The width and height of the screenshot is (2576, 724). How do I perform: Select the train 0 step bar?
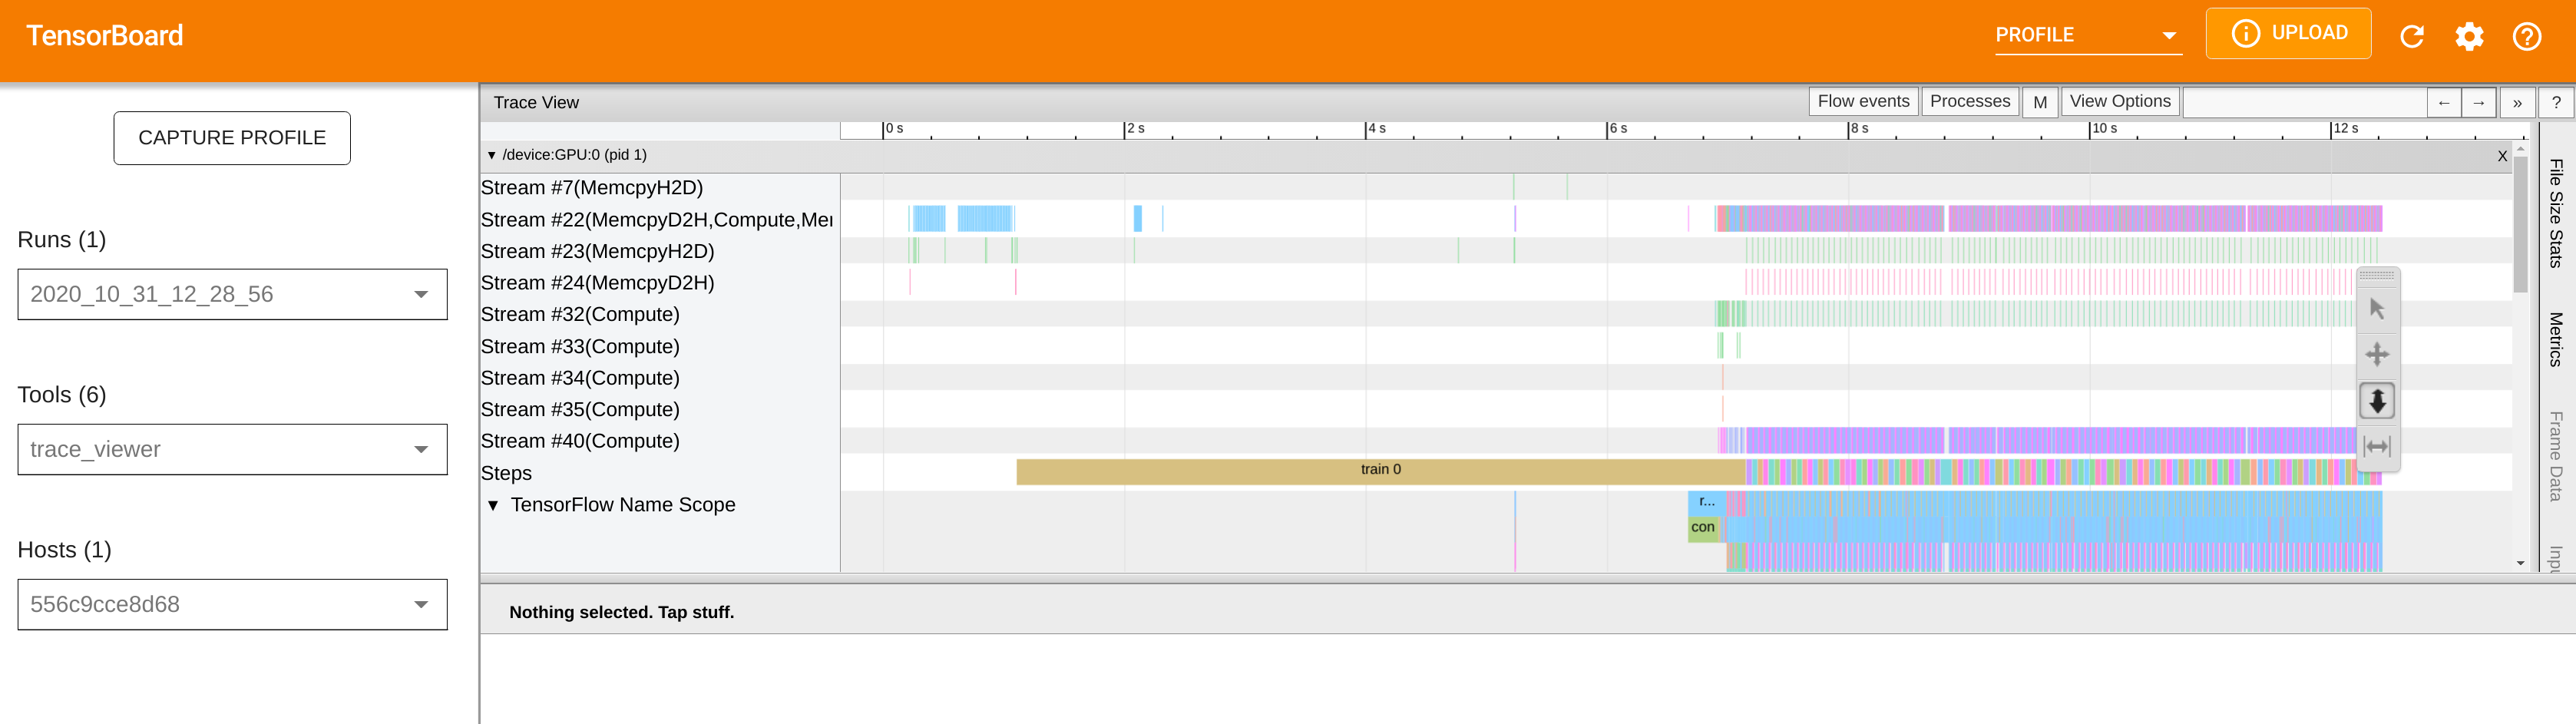1380,469
